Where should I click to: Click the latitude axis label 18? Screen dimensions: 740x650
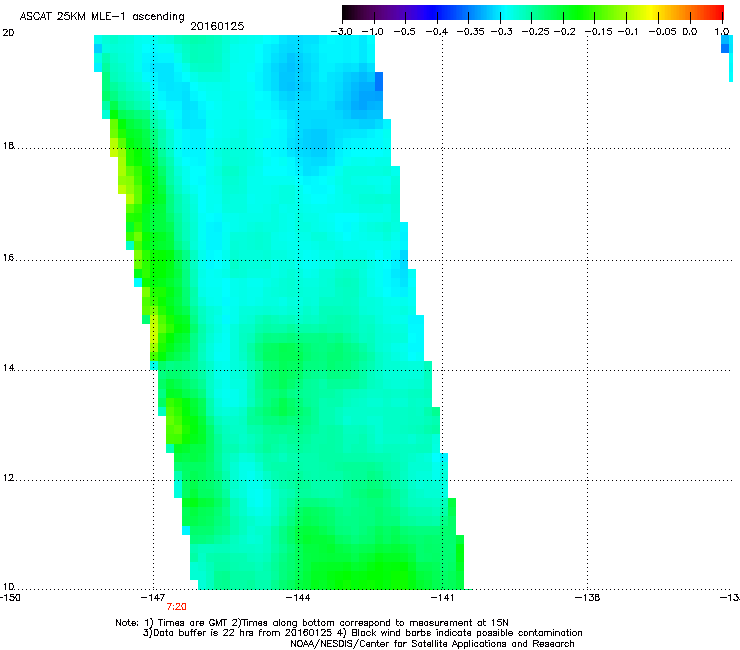click(8, 145)
